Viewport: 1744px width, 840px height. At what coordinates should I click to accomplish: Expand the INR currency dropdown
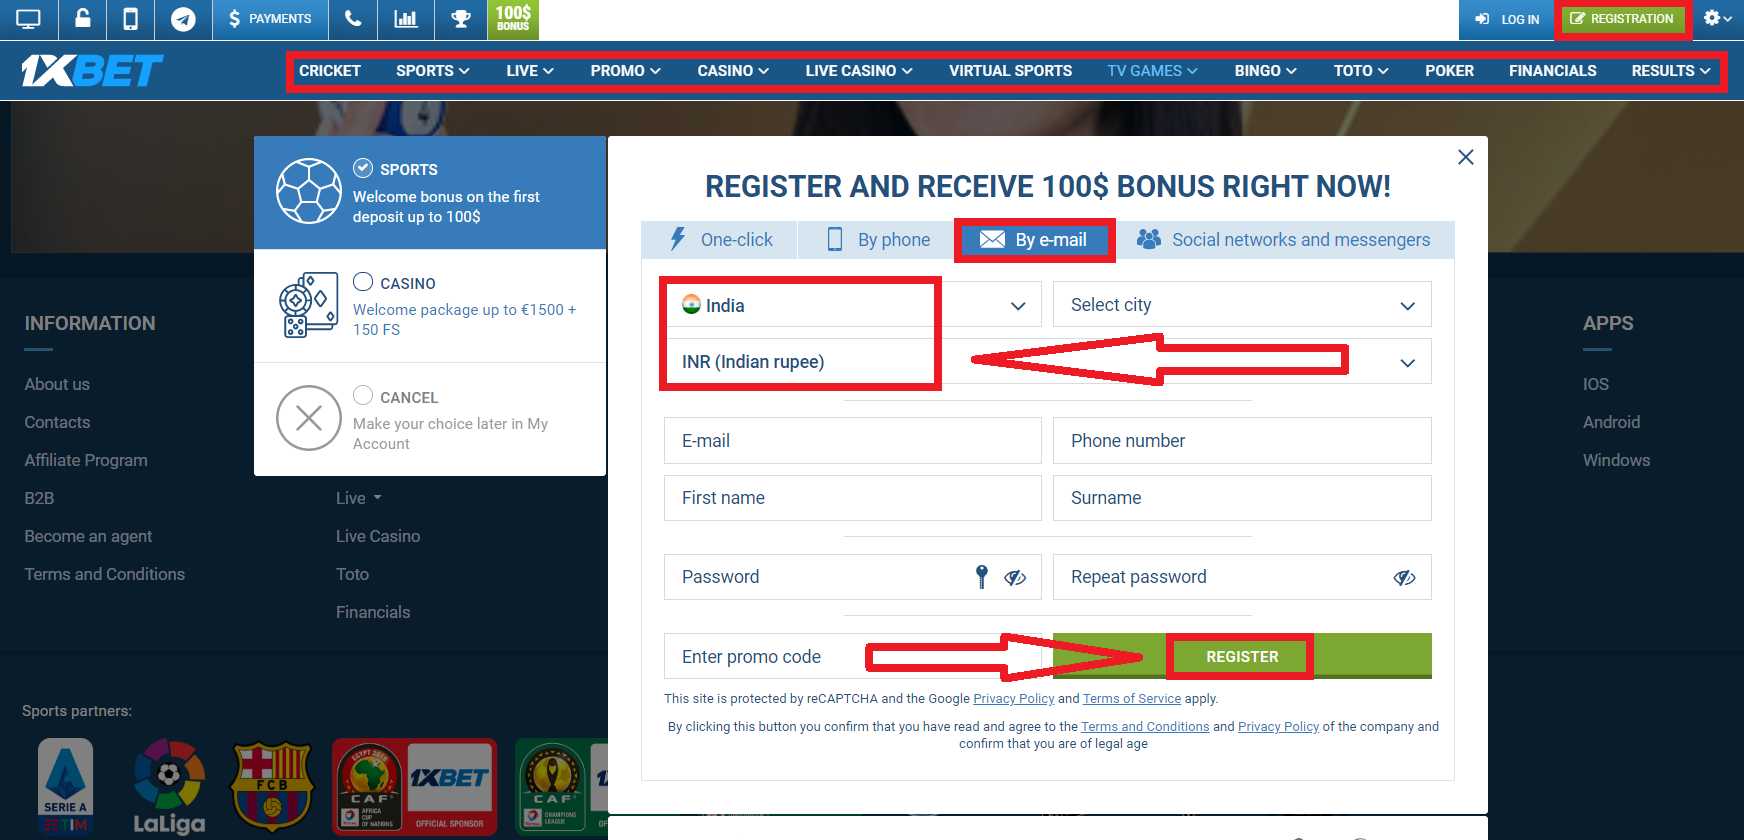click(1047, 361)
